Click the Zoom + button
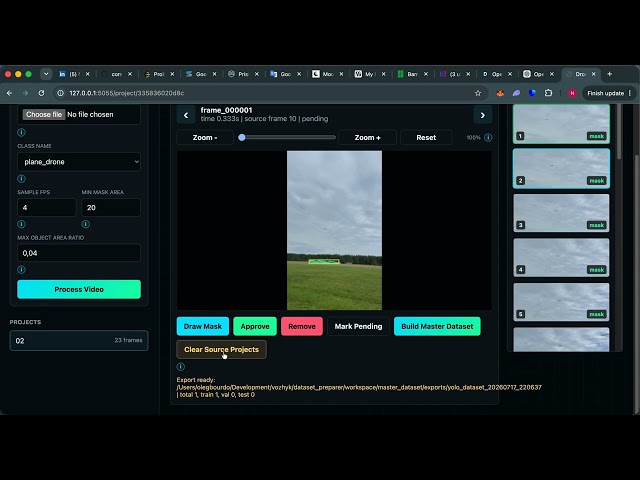This screenshot has height=480, width=640. click(367, 138)
